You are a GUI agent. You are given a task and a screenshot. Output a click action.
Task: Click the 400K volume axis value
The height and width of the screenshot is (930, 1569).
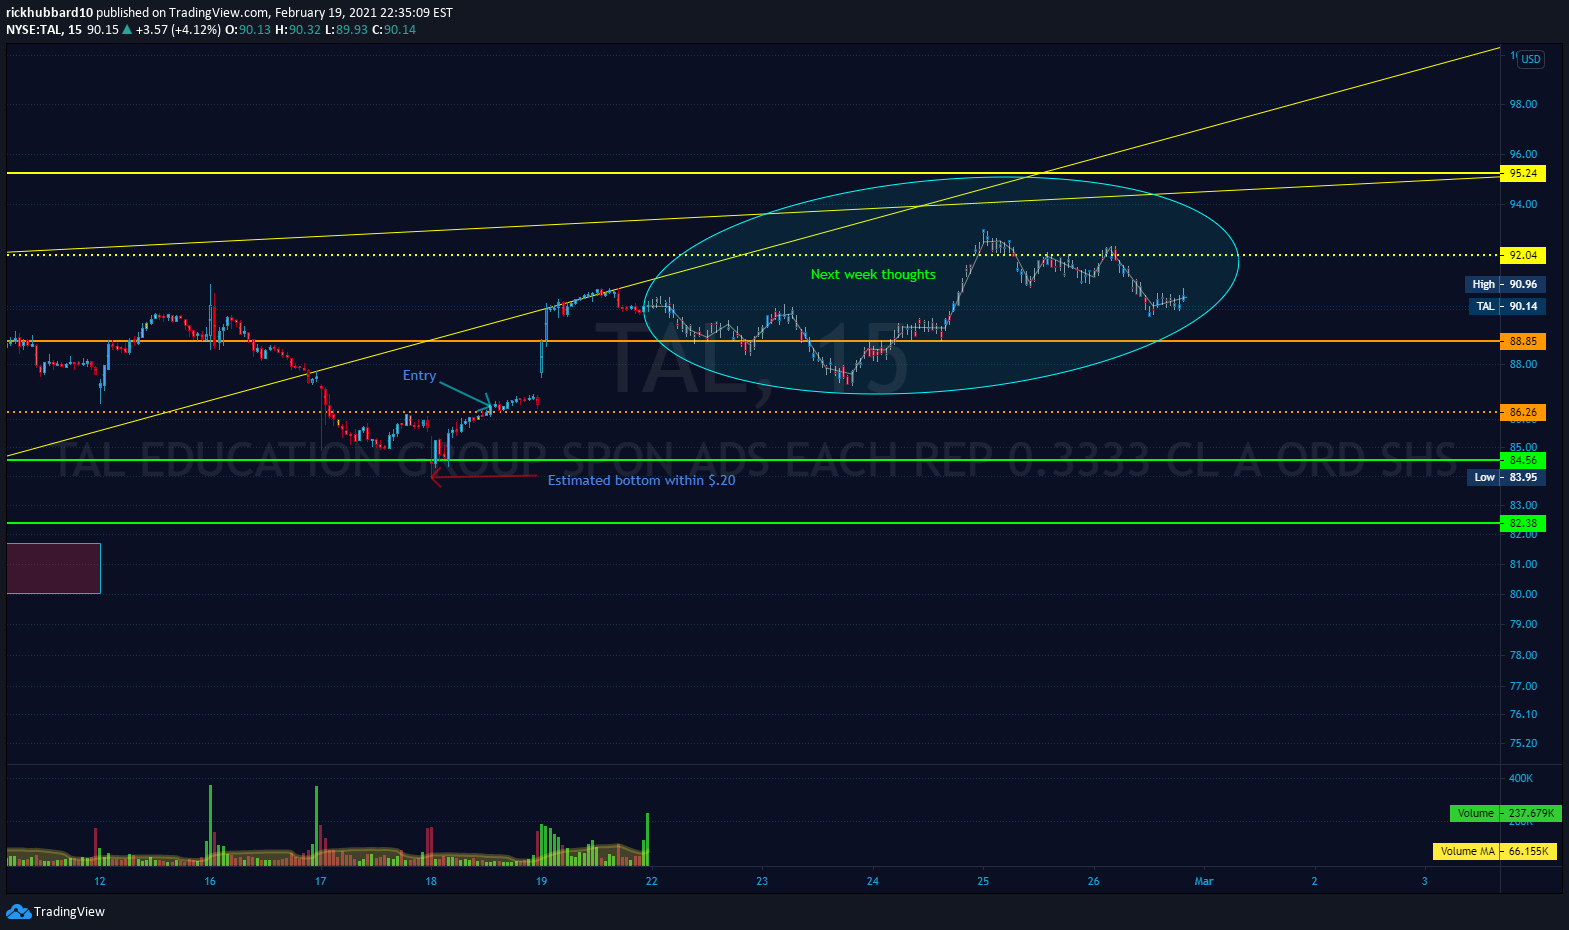(1520, 778)
